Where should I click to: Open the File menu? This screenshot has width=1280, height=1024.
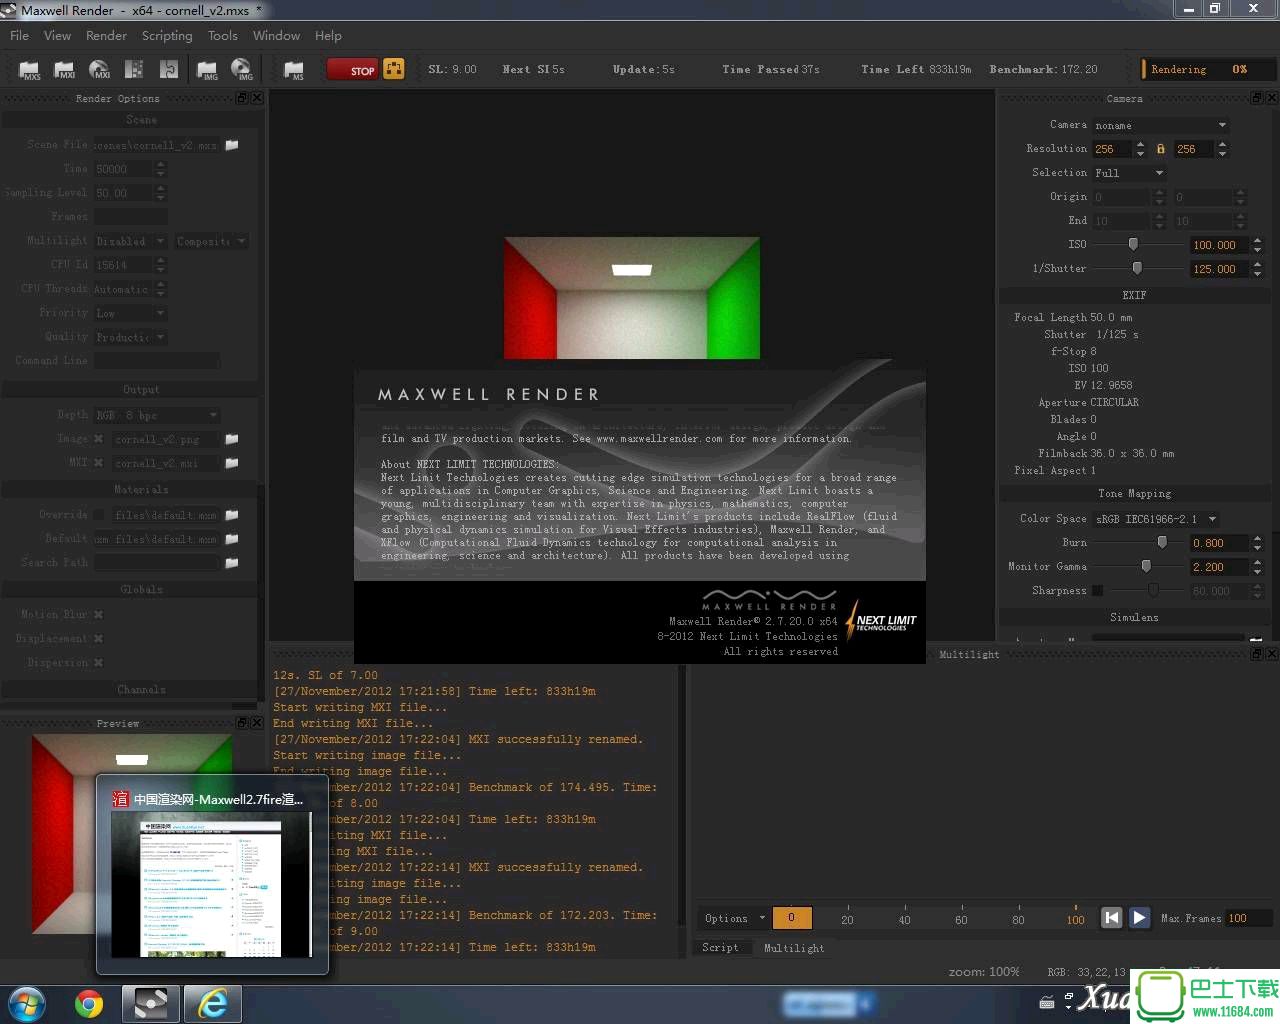pyautogui.click(x=19, y=36)
